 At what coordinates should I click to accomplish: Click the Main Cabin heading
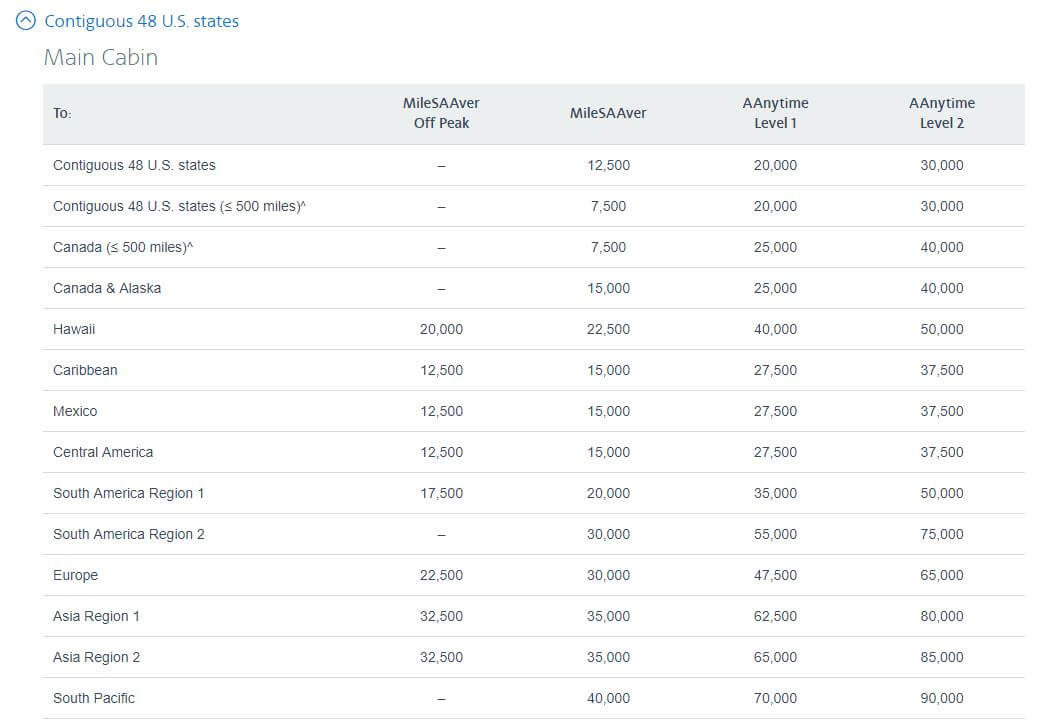[x=101, y=57]
